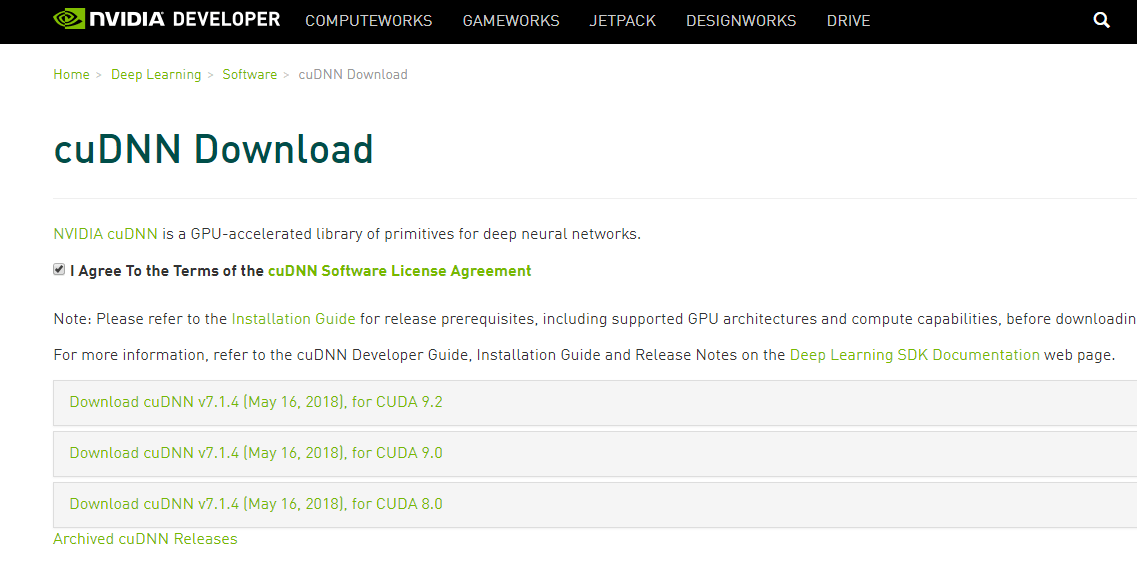Click the cuDNN Download breadcrumb text

point(352,74)
